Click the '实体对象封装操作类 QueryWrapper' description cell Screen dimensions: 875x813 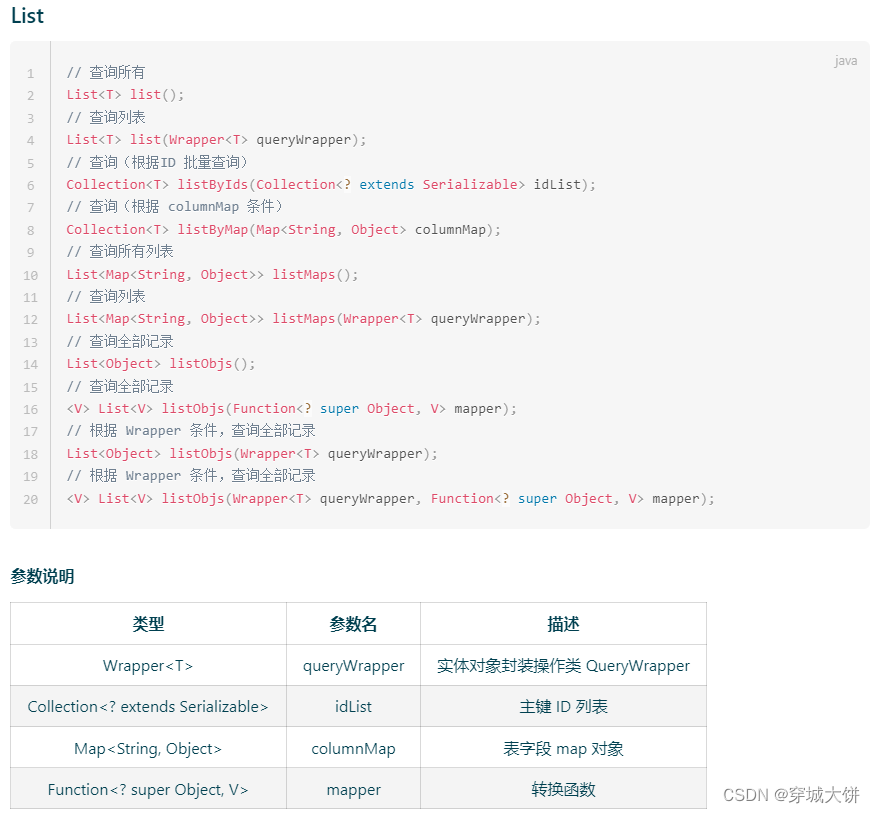click(563, 666)
